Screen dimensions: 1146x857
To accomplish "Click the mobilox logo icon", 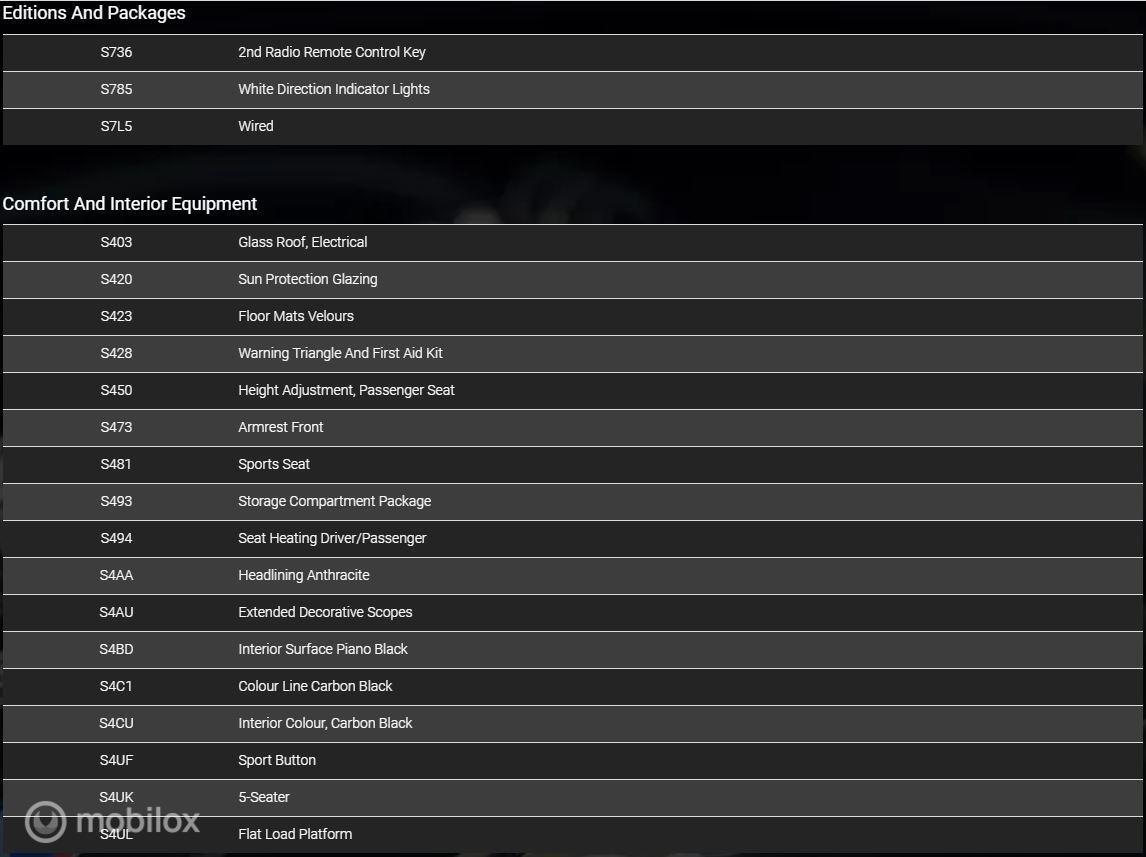I will coord(45,821).
